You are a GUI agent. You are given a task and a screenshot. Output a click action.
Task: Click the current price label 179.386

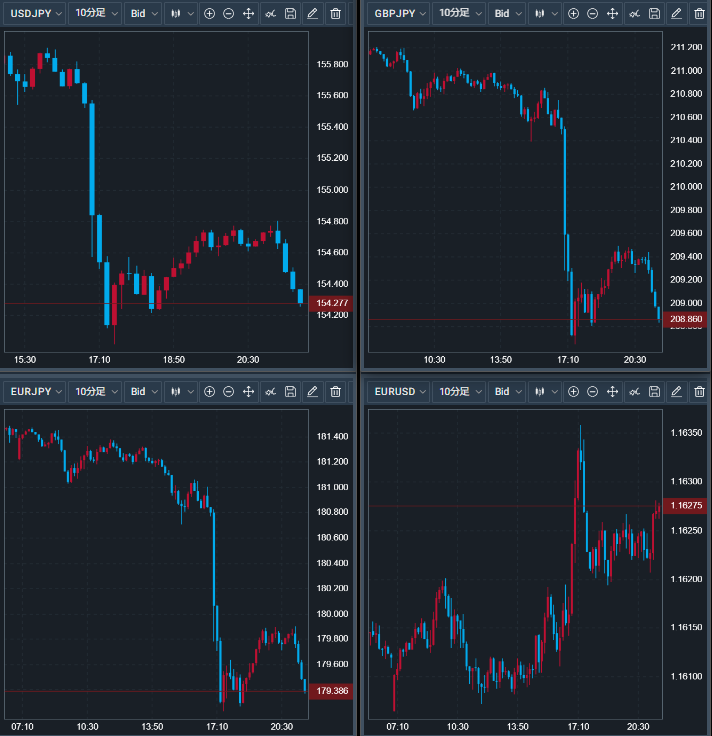coord(331,691)
